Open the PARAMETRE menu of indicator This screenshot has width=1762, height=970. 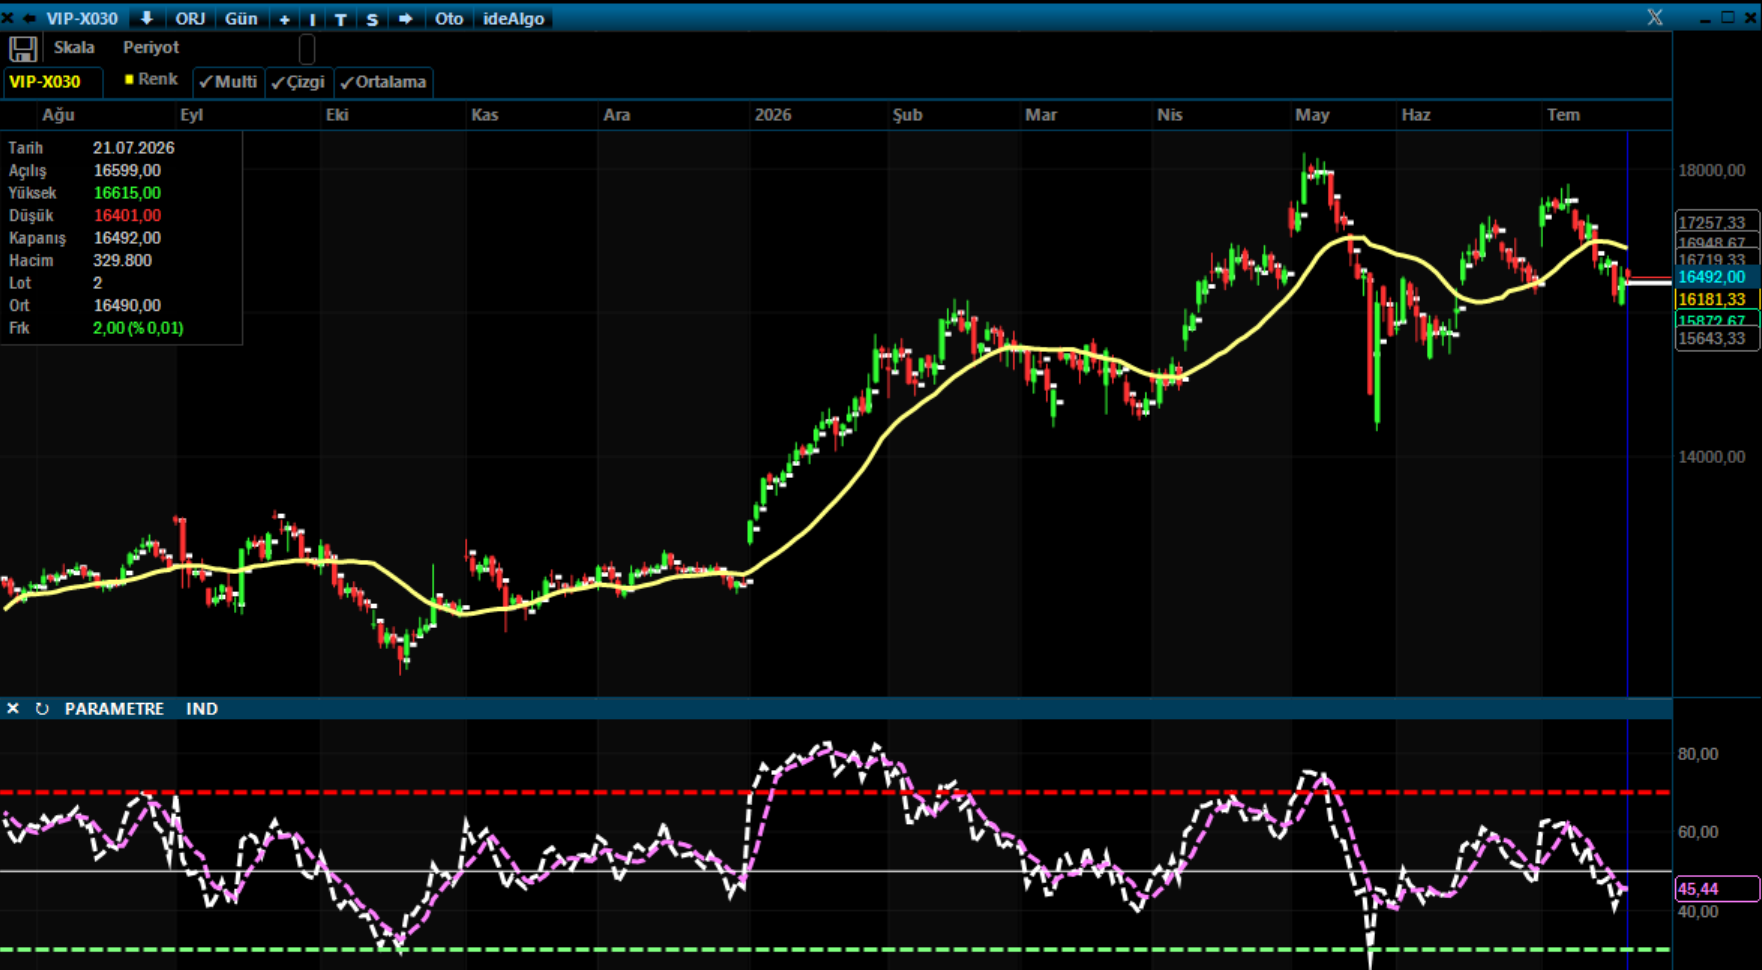coord(114,708)
